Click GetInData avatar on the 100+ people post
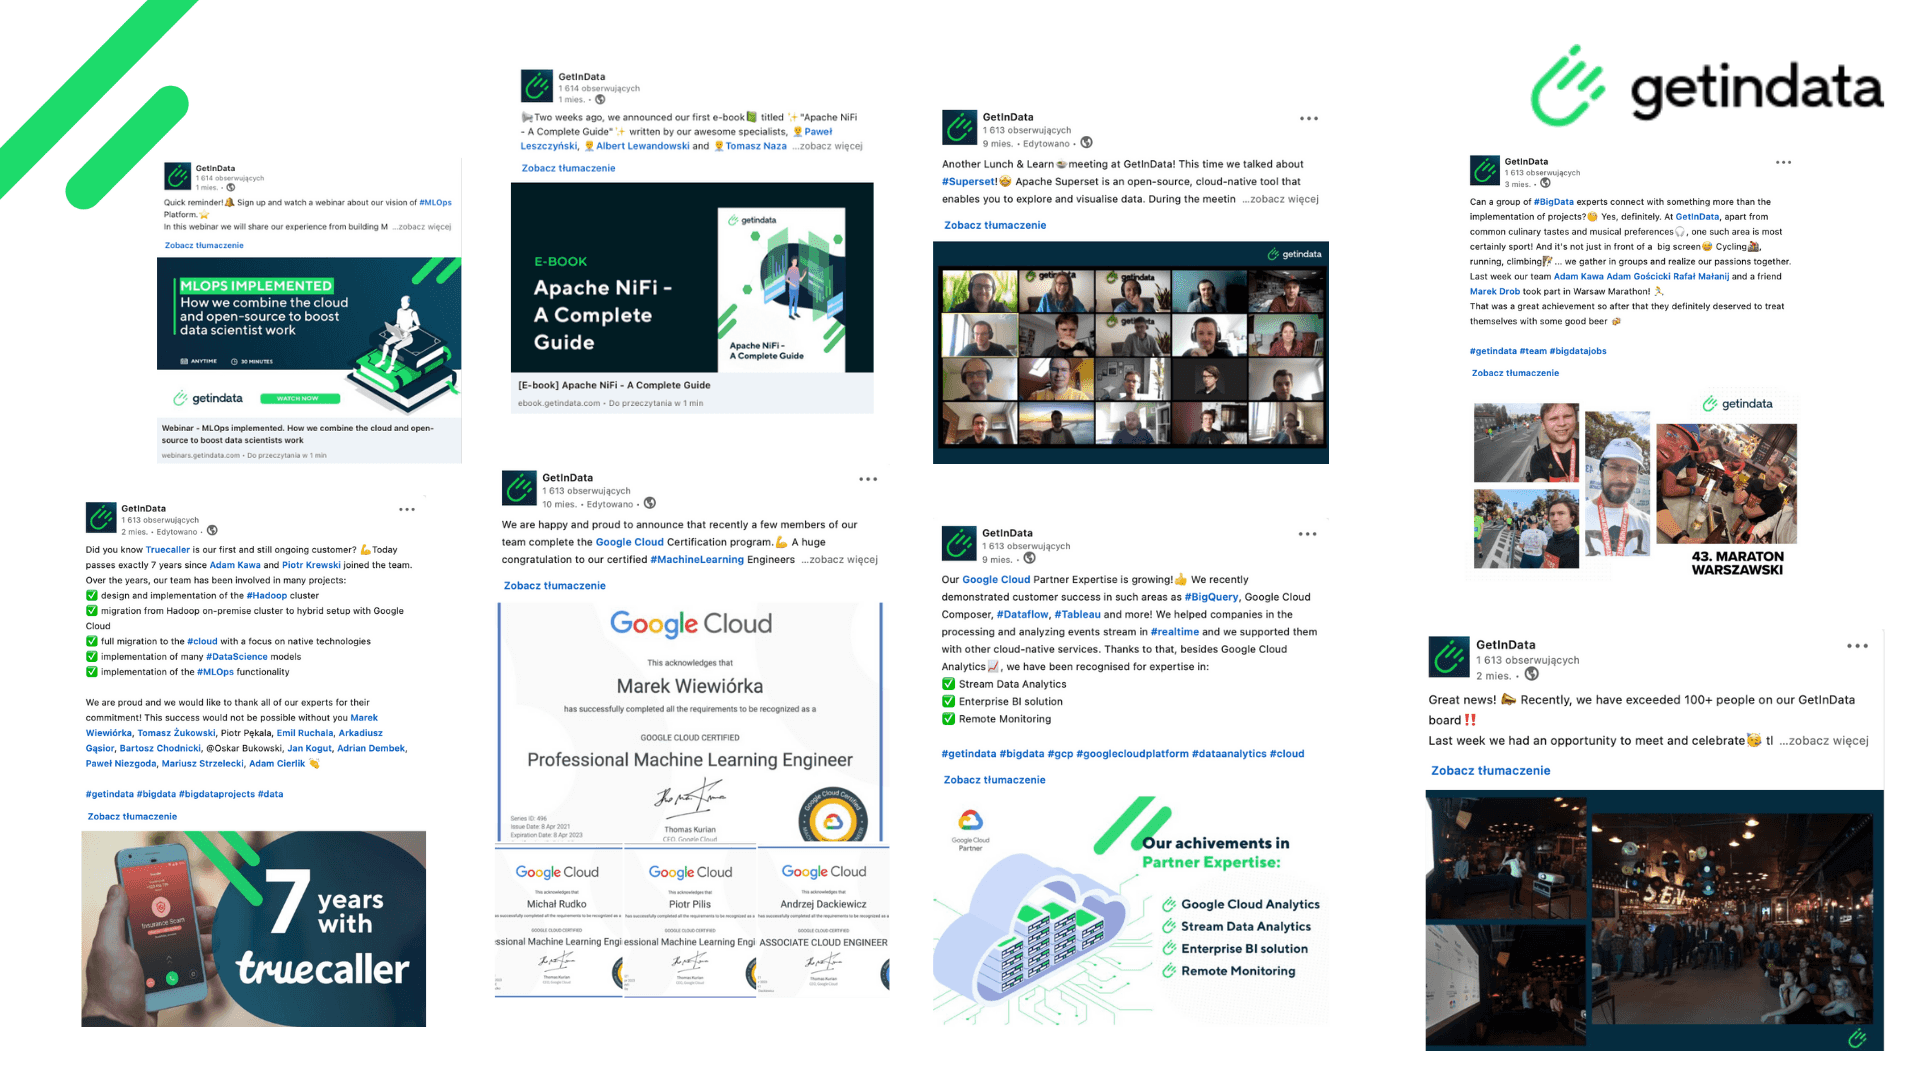The image size is (1920, 1080). tap(1448, 657)
